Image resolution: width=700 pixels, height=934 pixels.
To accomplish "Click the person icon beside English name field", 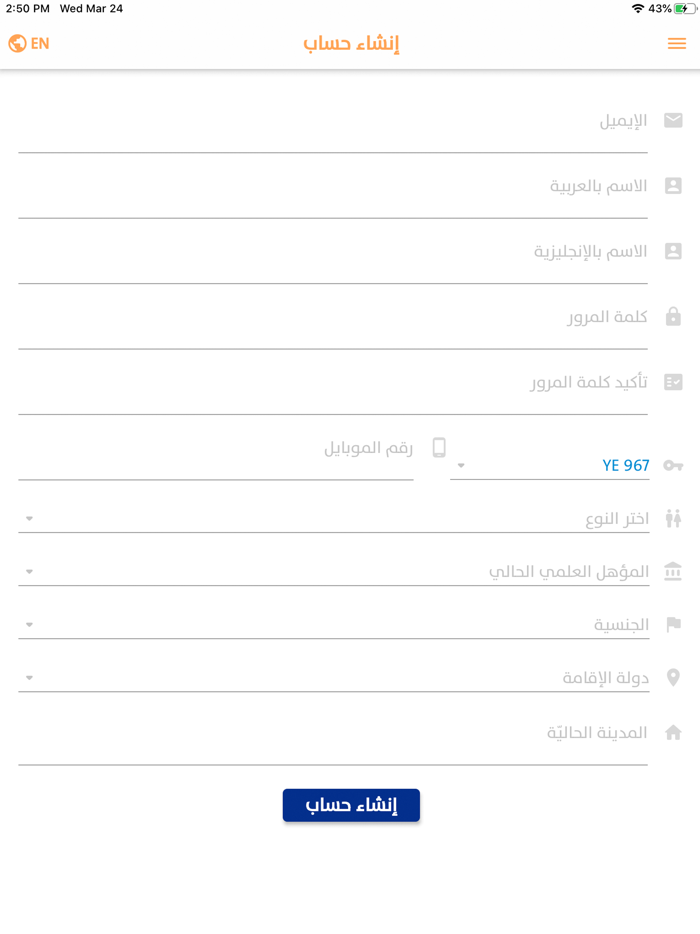I will tap(673, 251).
